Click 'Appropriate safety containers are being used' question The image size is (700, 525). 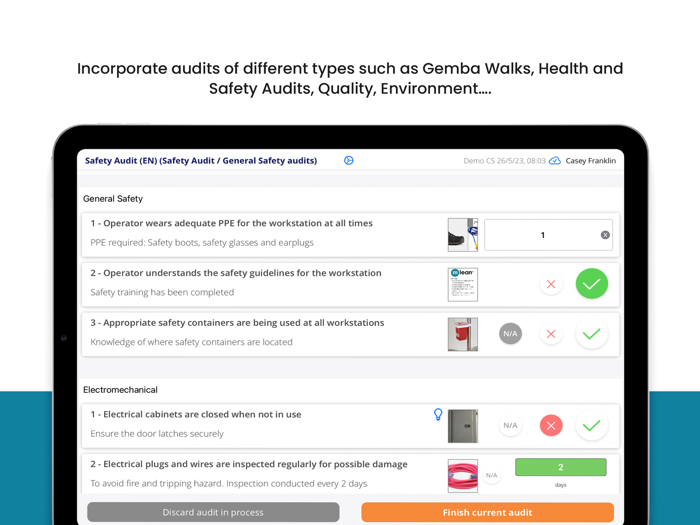tap(237, 323)
